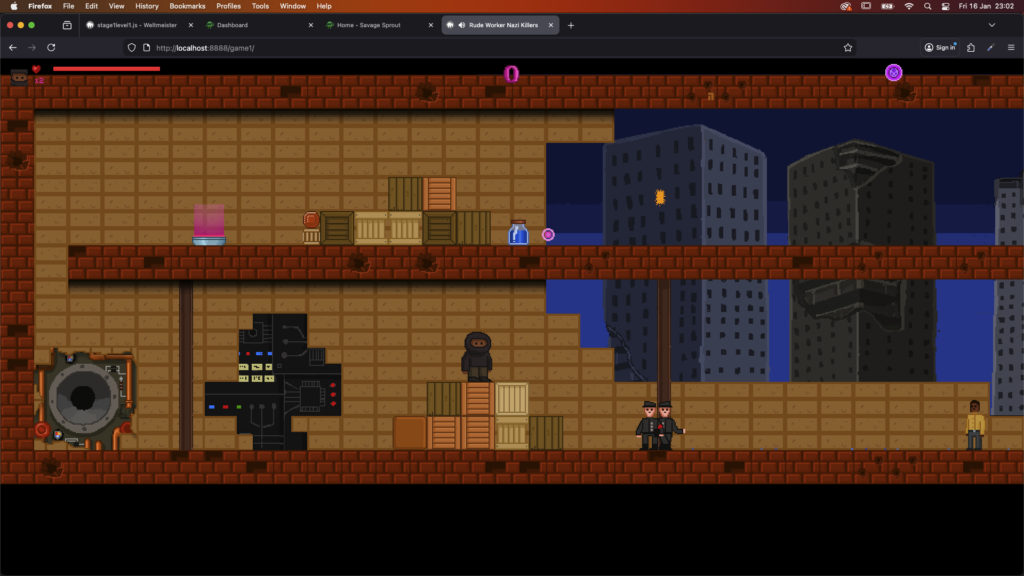Click the purple face icon at top right

tap(893, 72)
